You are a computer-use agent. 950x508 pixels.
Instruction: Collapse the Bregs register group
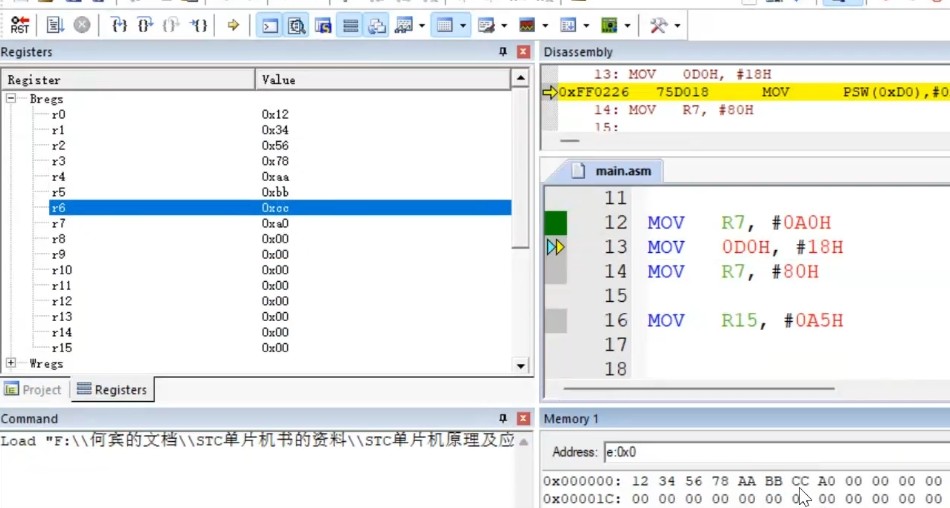click(11, 99)
